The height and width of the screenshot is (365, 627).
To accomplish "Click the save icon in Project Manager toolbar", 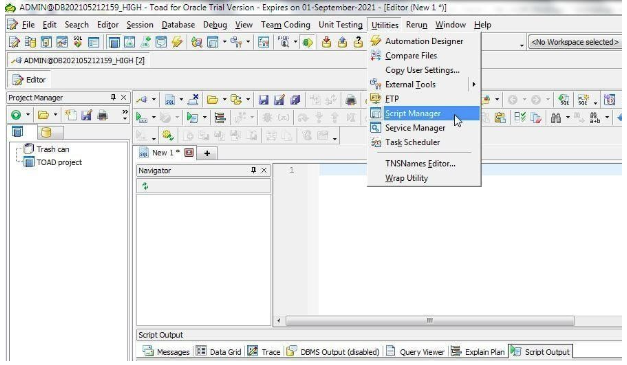I will coord(86,116).
